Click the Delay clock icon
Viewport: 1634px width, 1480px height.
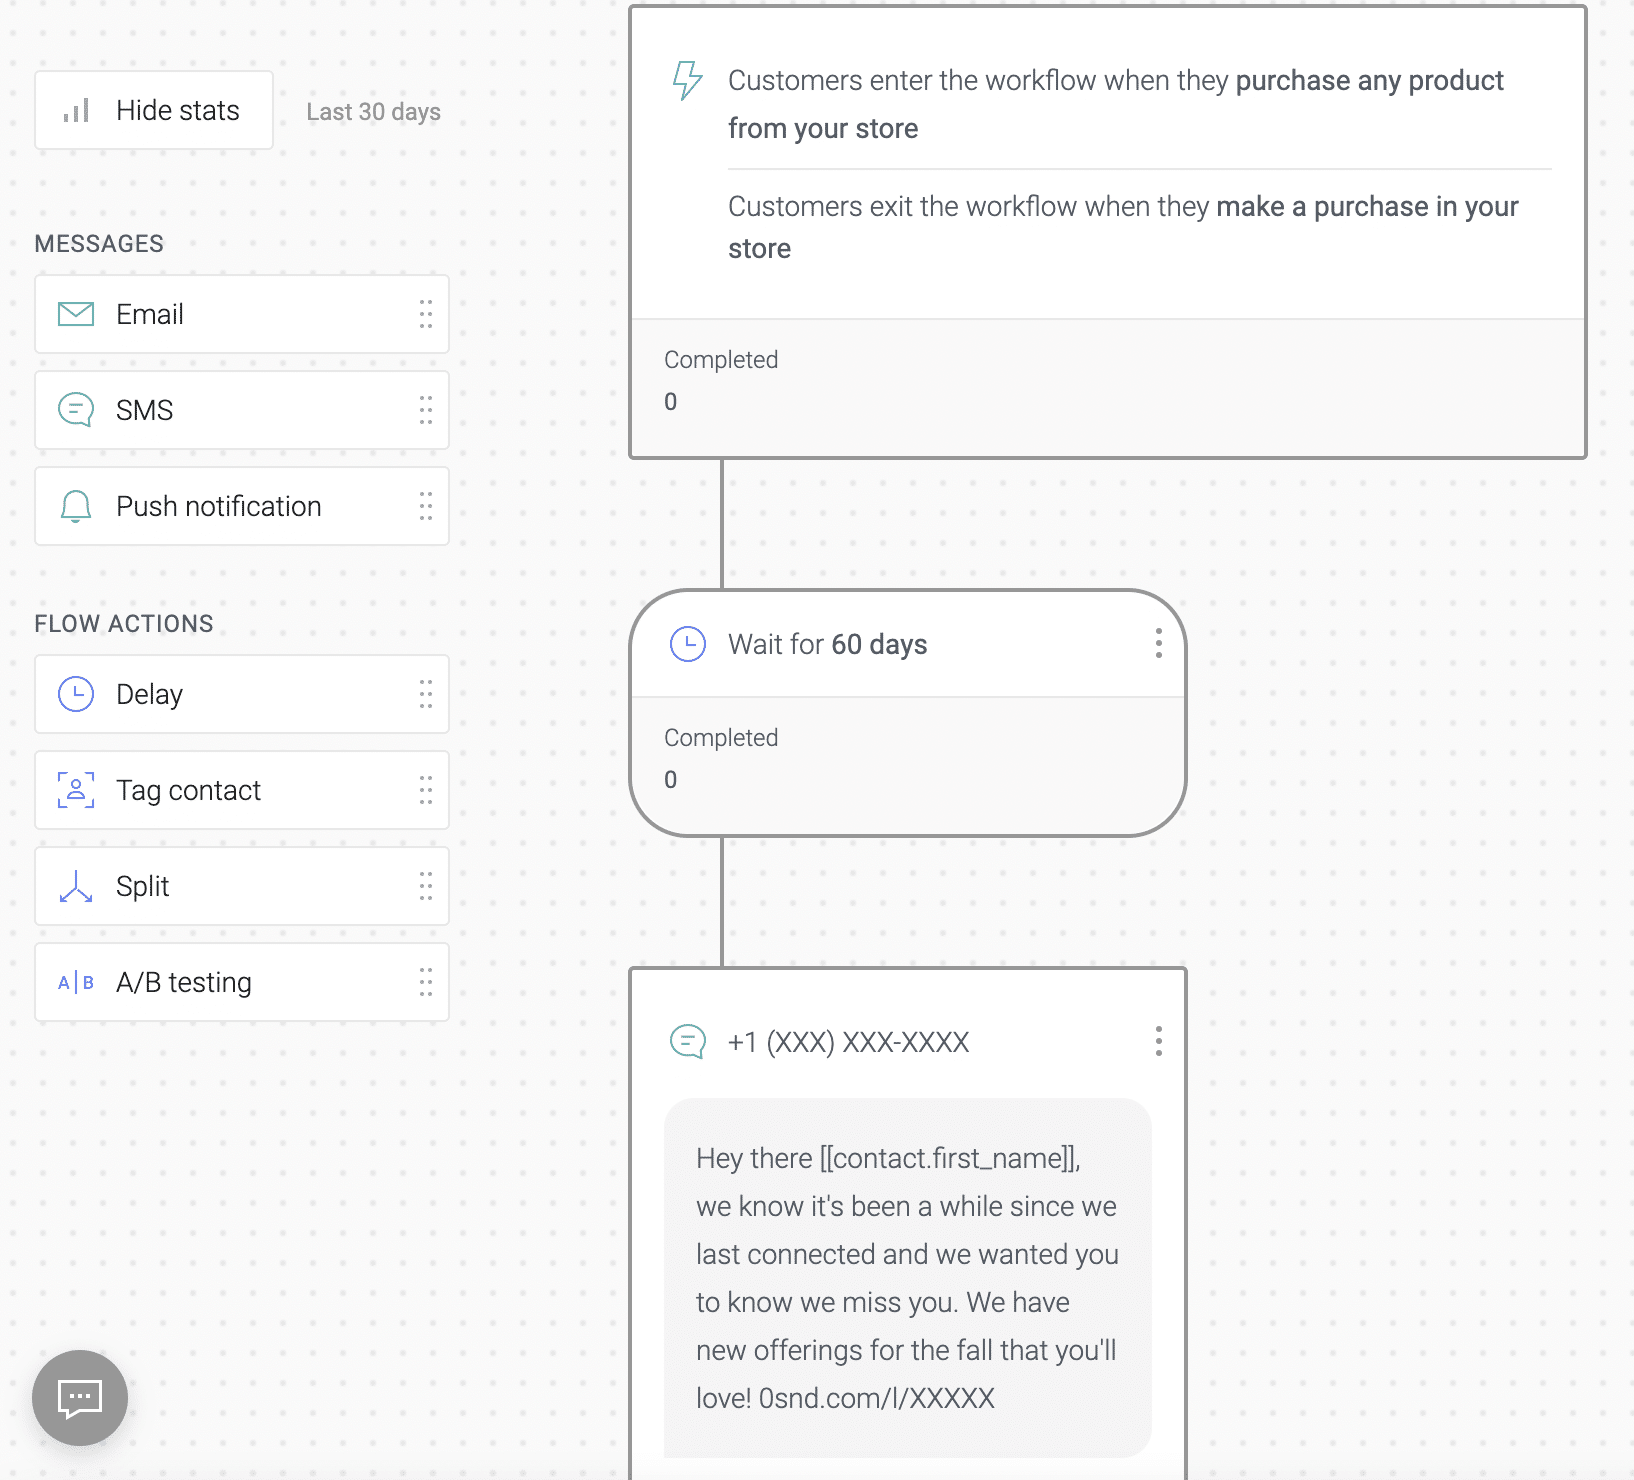[76, 694]
